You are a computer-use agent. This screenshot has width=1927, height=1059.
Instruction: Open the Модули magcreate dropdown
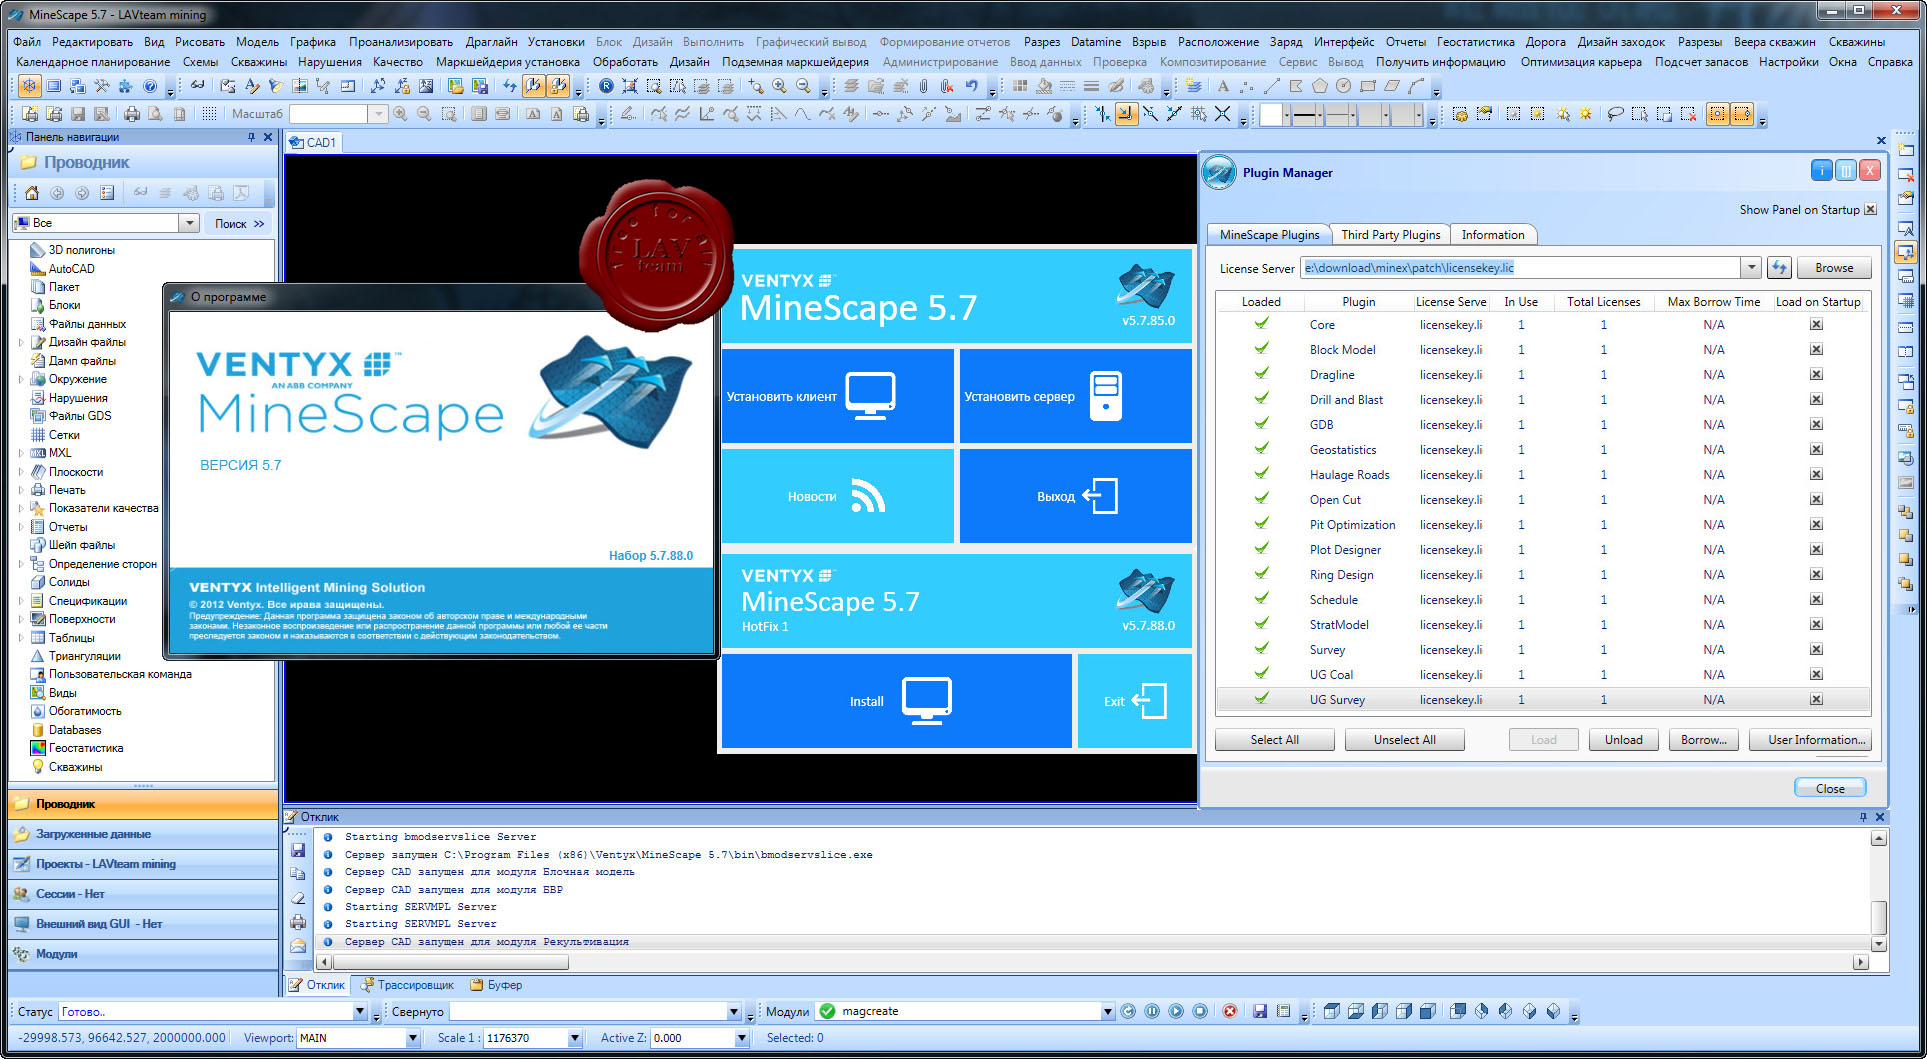1107,1012
